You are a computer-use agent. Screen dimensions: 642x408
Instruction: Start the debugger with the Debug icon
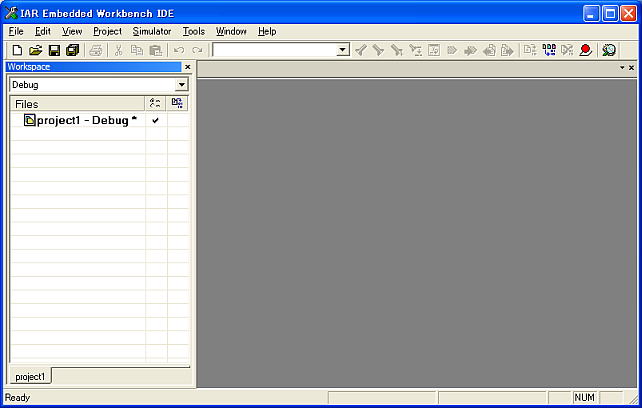(609, 50)
